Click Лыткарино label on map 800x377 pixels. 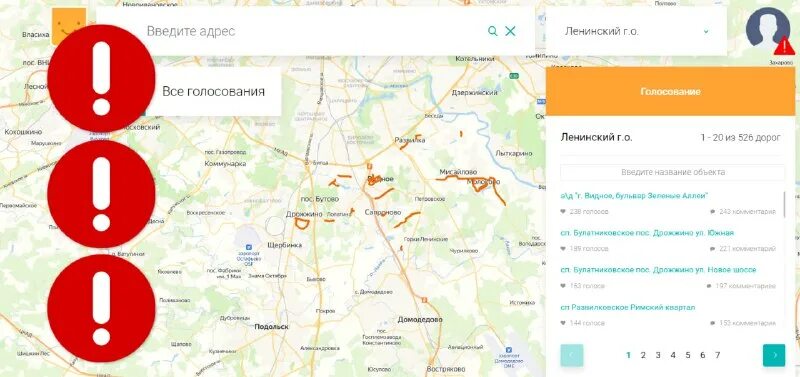514,153
